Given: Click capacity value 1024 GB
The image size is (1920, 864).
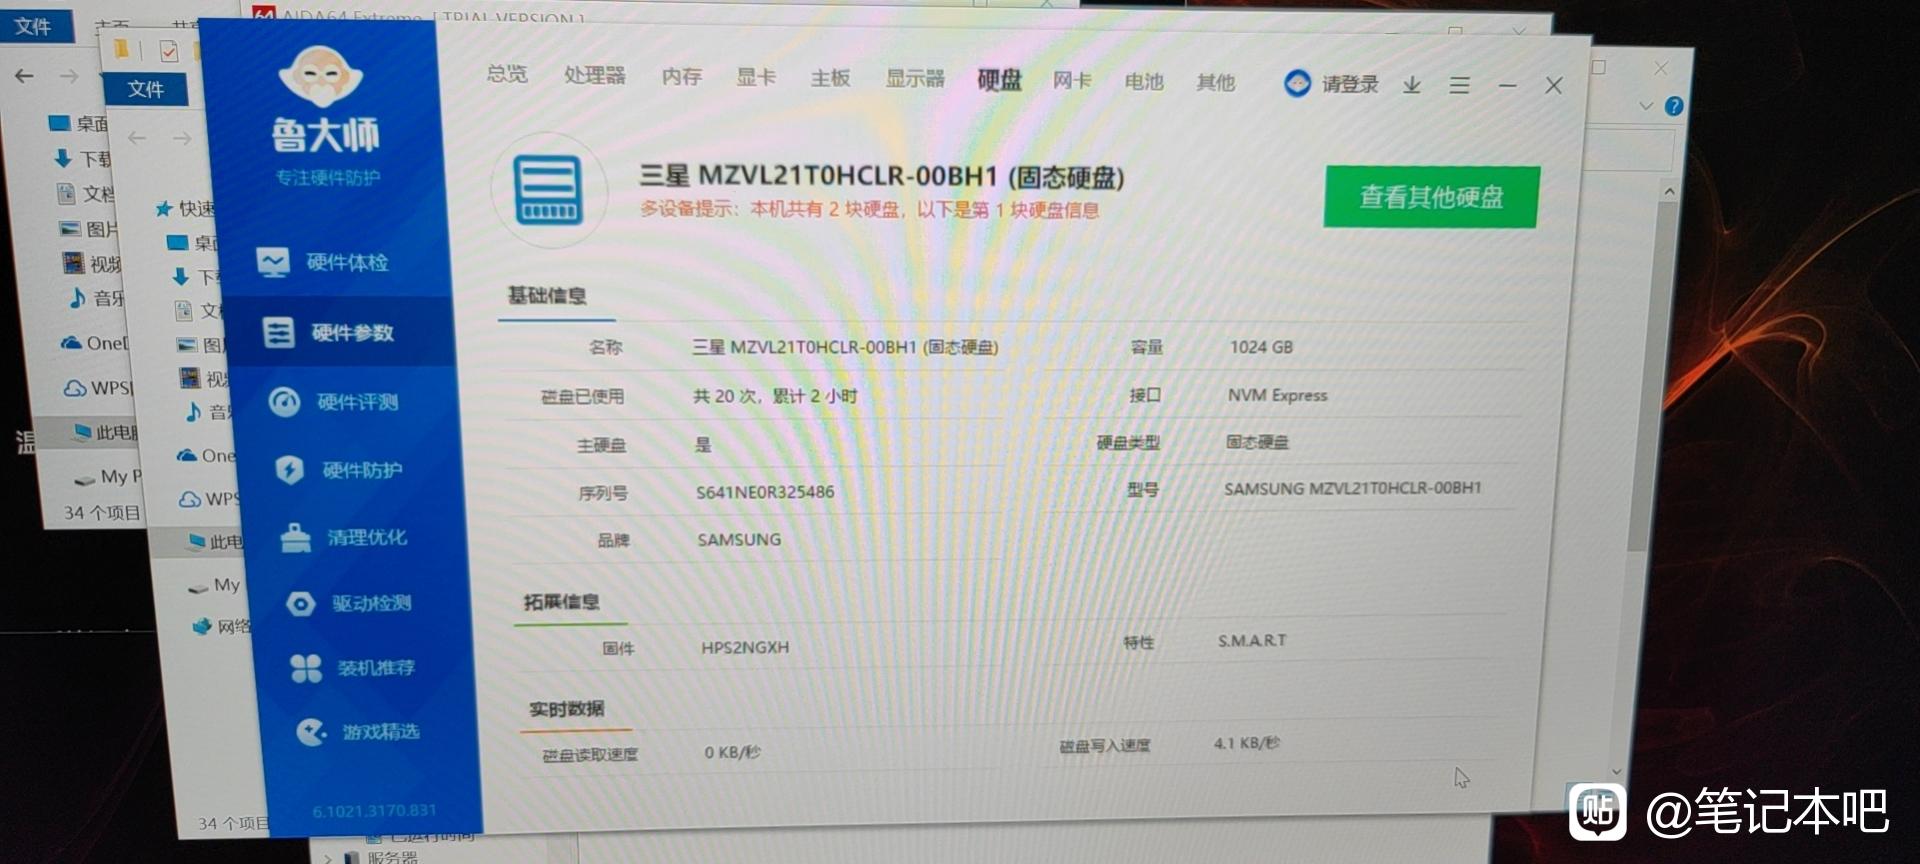Looking at the screenshot, I should click(x=1261, y=347).
